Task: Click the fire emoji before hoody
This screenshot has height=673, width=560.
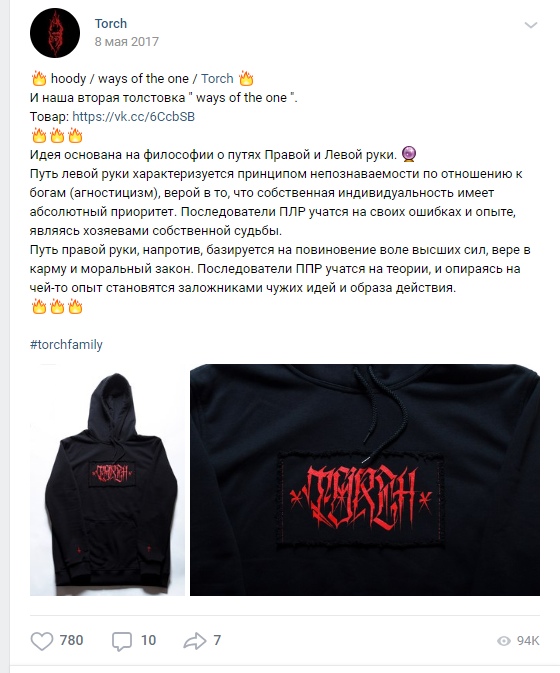Action: coord(39,79)
